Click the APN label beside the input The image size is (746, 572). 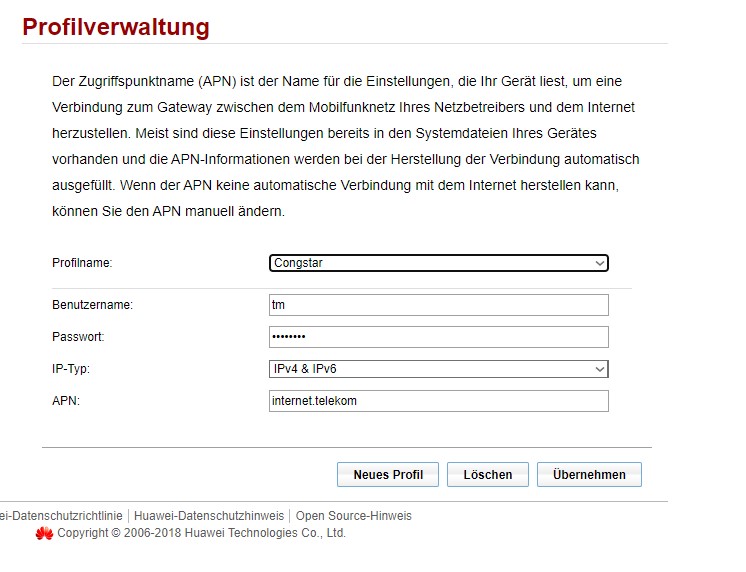[x=66, y=401]
